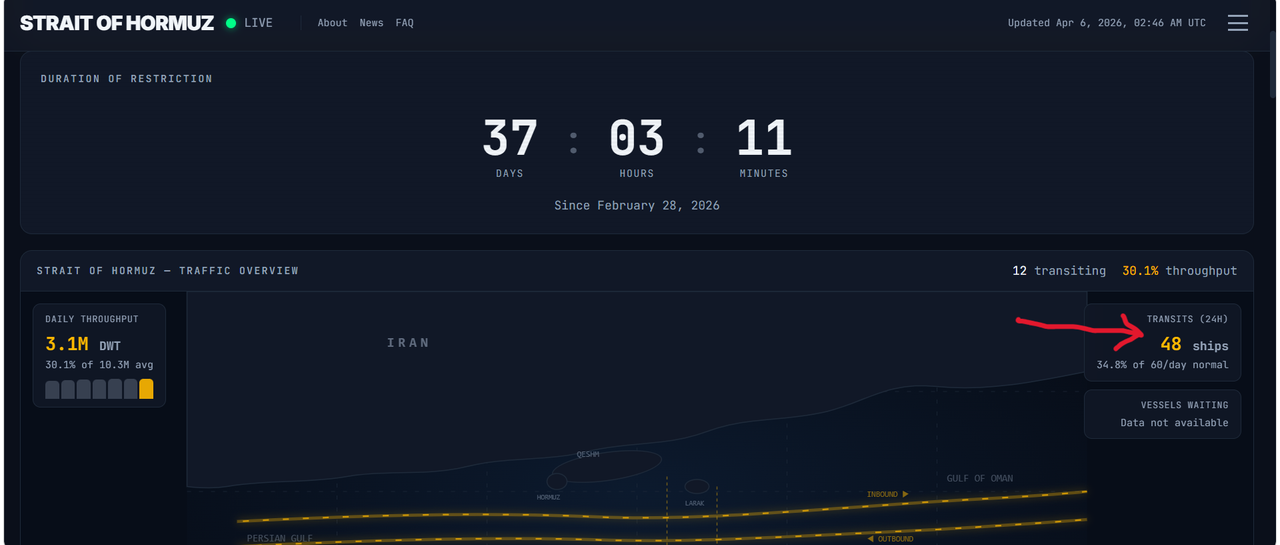
Task: Open the FAQ link
Action: [x=404, y=23]
